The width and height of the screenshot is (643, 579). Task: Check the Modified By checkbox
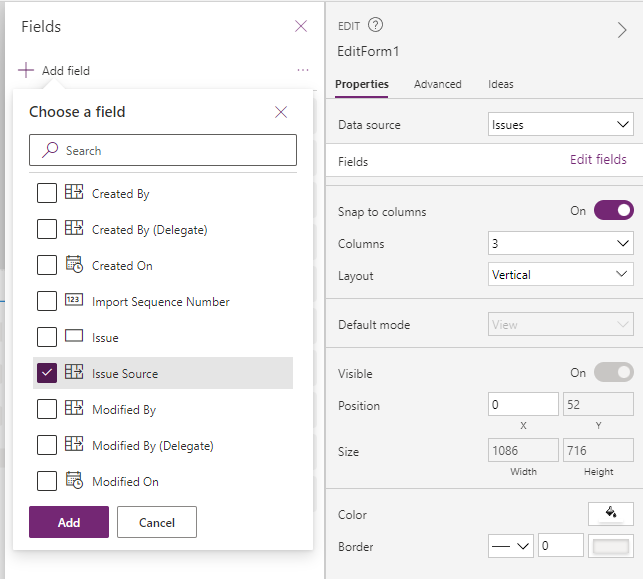[x=47, y=409]
